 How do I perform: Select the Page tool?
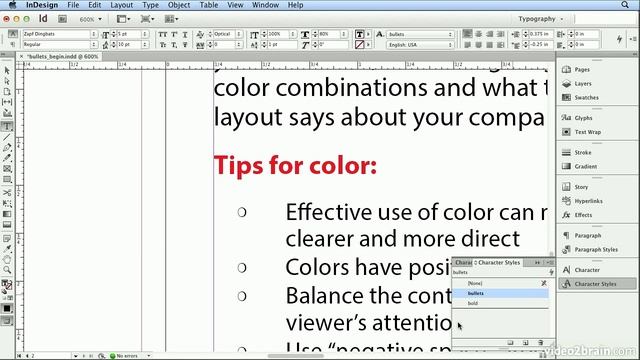[x=7, y=91]
